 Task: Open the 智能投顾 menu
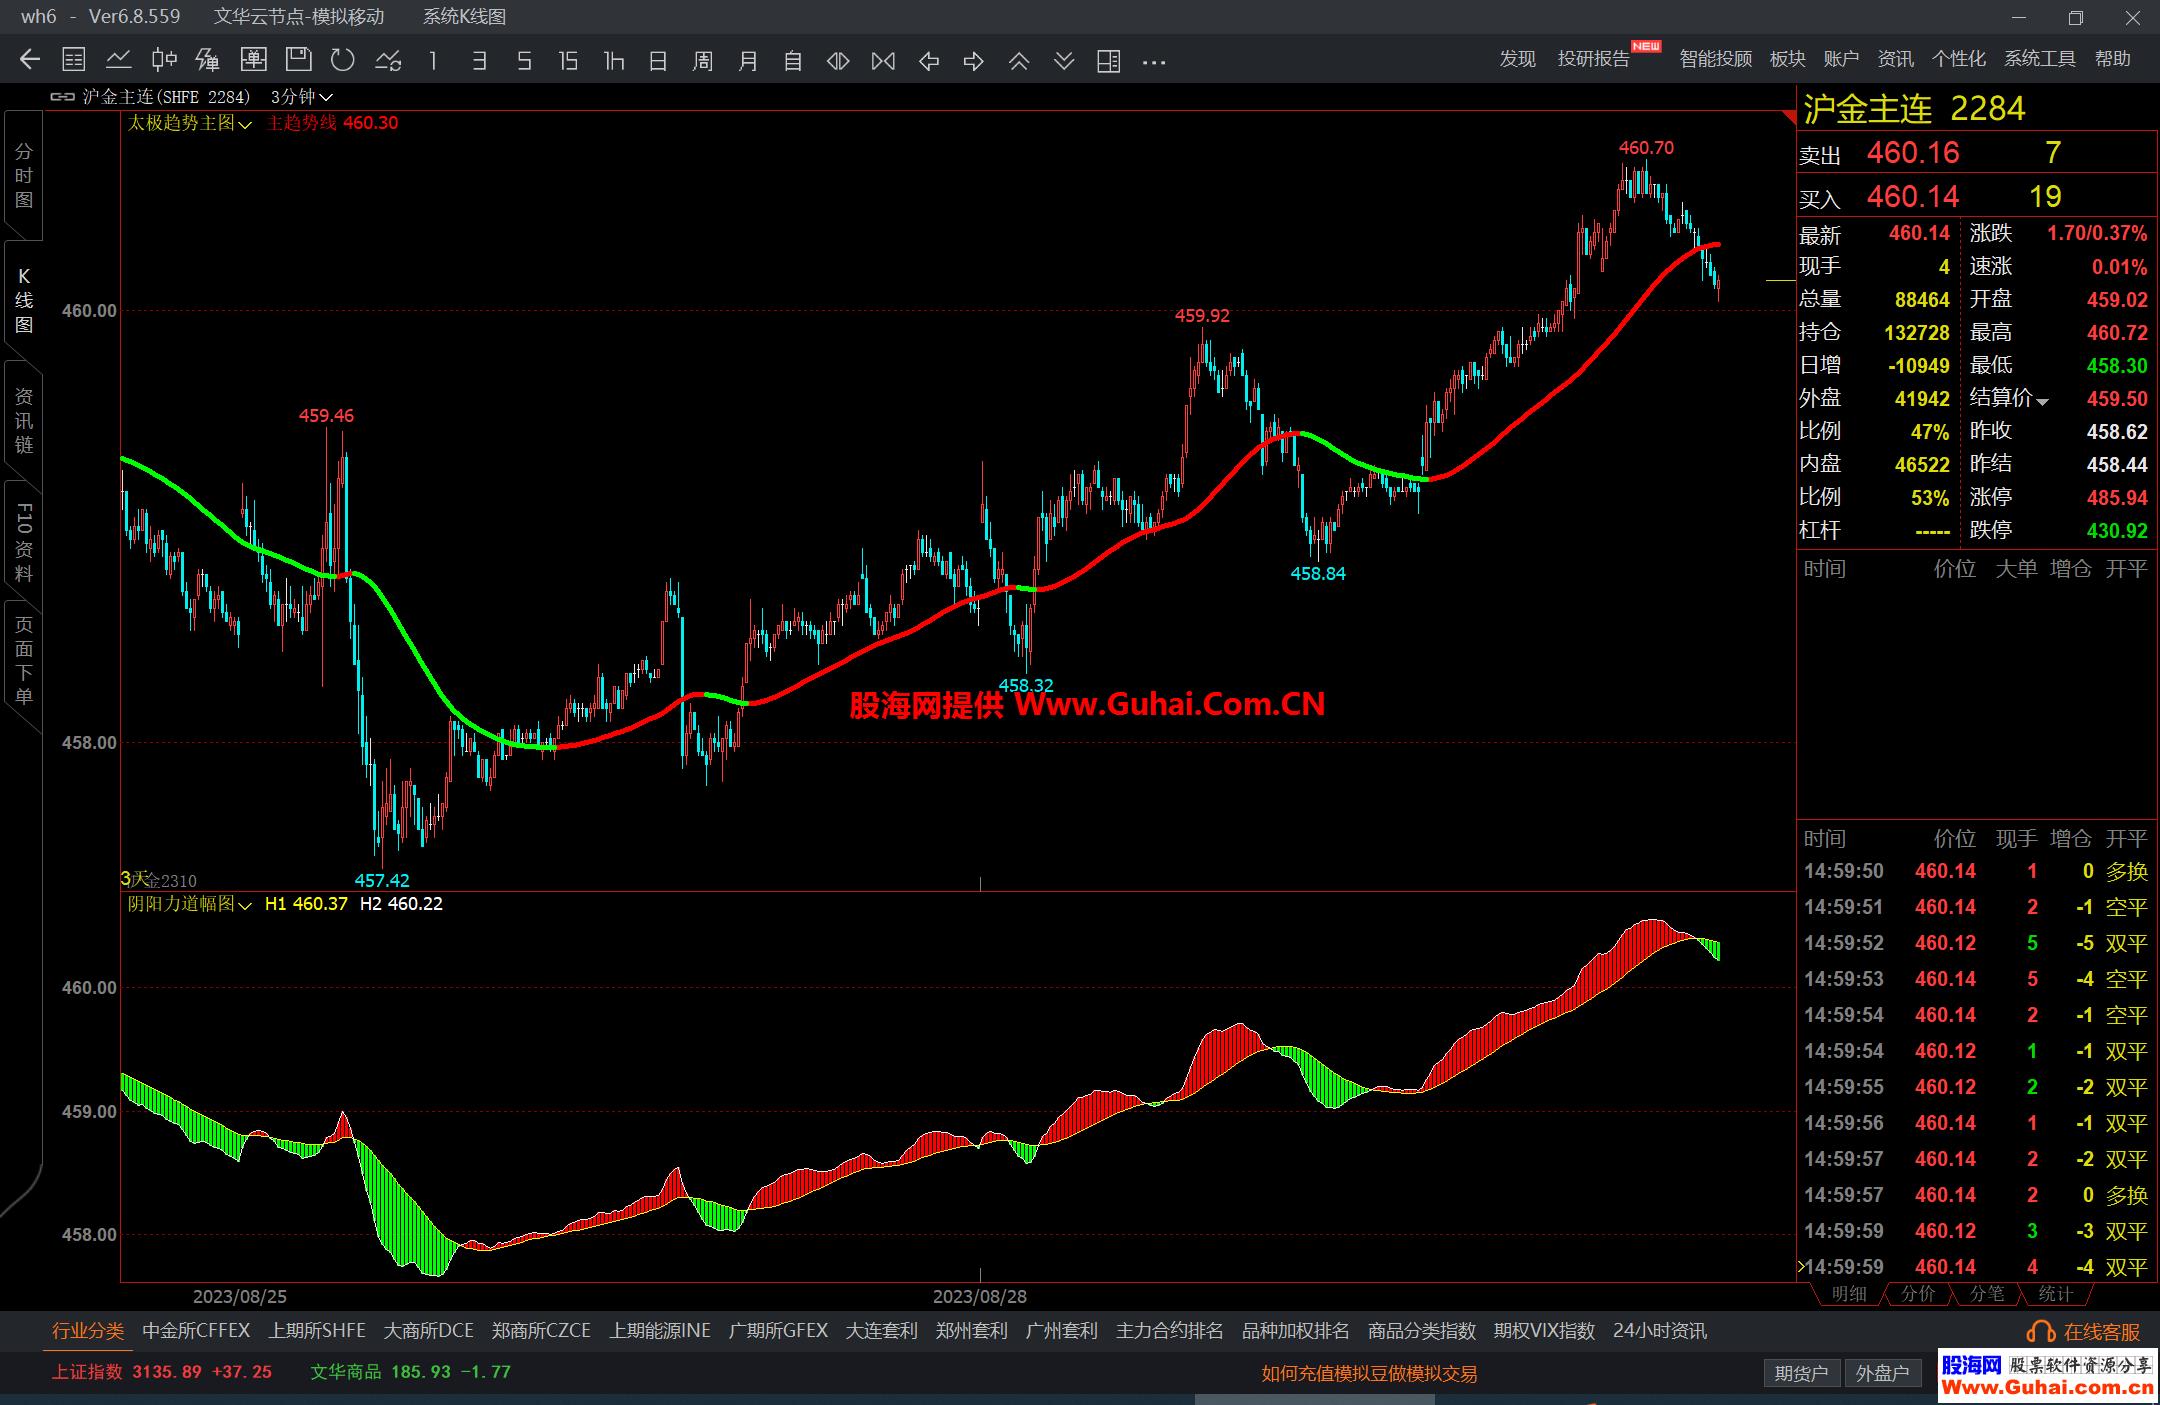pos(1715,59)
